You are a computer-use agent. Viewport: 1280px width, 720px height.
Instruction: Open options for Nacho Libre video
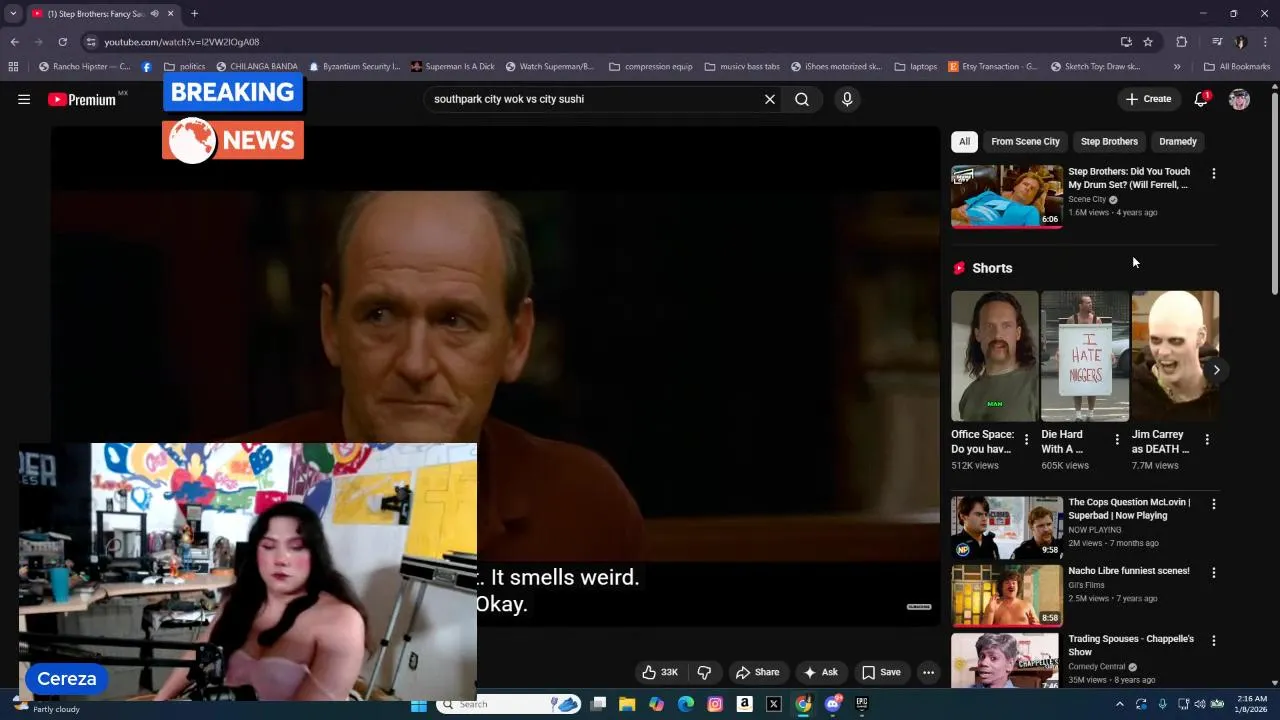1214,573
